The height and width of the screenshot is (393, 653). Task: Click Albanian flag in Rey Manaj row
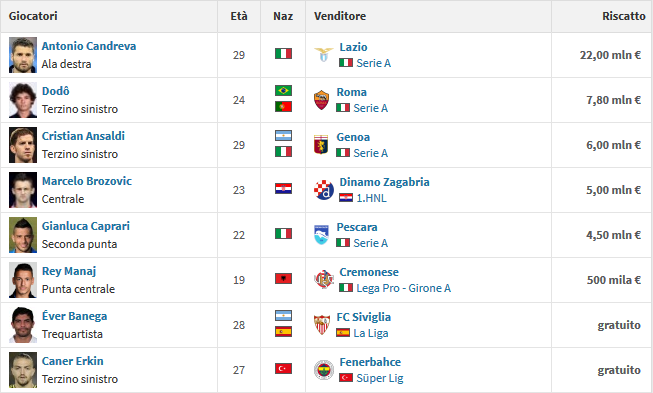(283, 279)
